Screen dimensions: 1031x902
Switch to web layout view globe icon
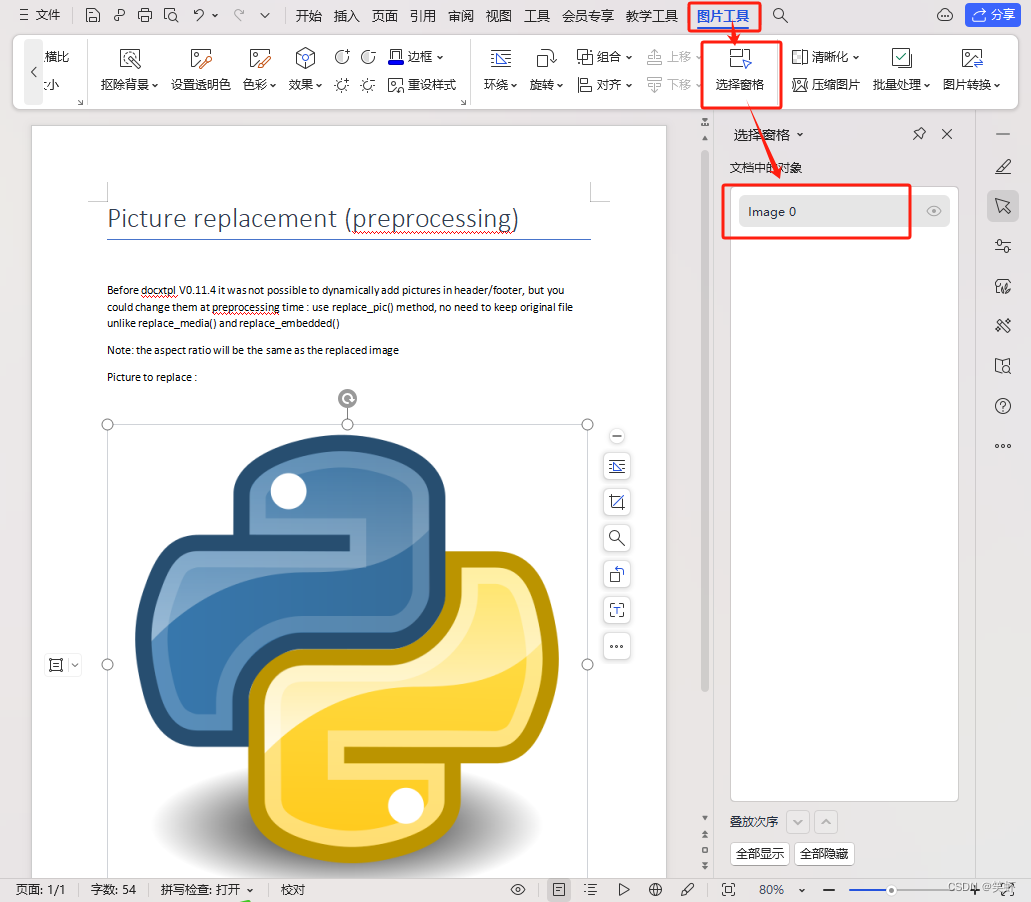pos(656,890)
